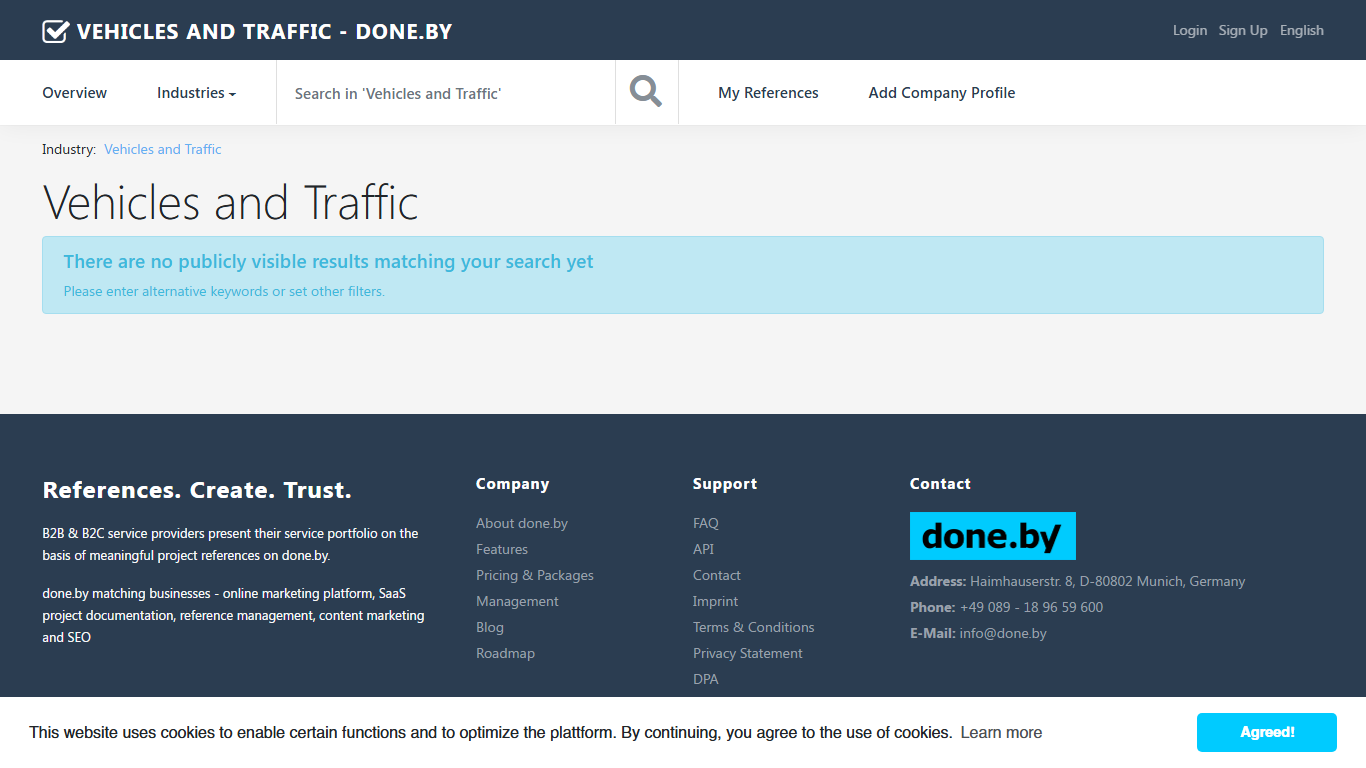The image size is (1366, 768).
Task: Open Terms & Conditions link
Action: [754, 627]
